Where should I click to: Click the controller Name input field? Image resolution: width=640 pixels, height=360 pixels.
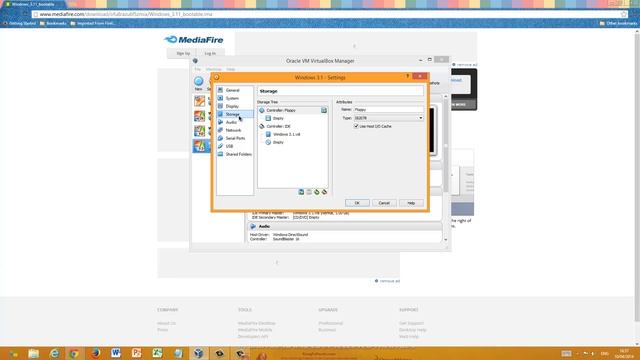pyautogui.click(x=389, y=110)
